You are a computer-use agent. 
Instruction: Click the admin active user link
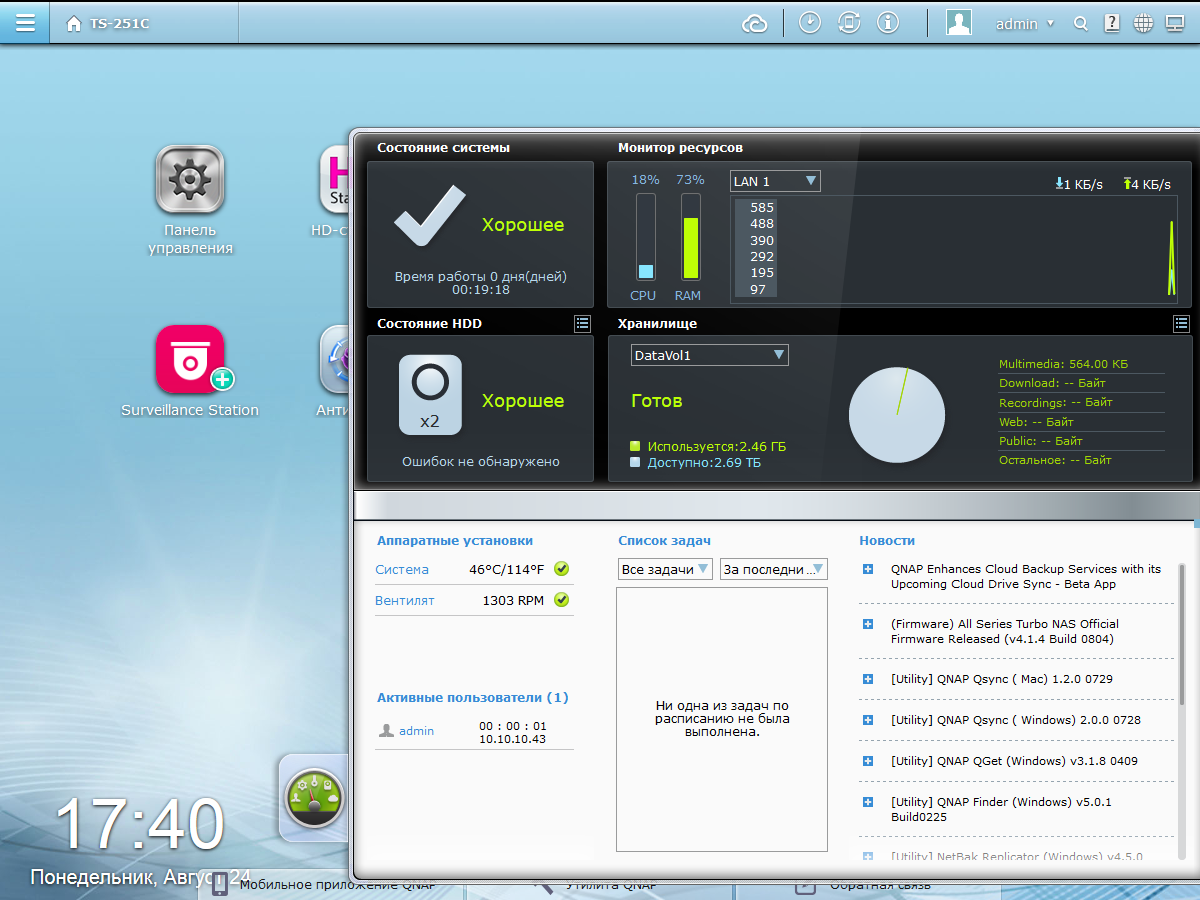click(416, 731)
